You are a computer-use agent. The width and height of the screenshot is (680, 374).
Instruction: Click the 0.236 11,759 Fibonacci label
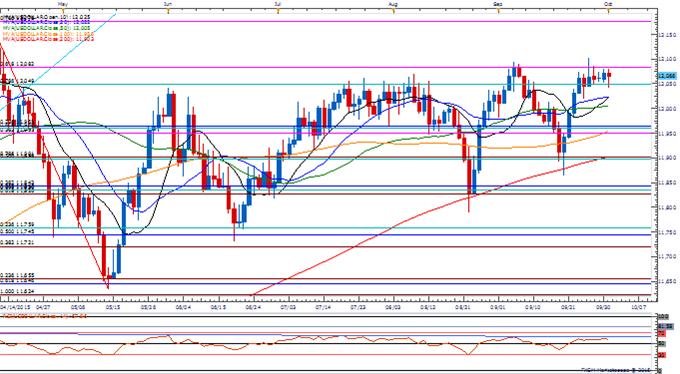tap(17, 224)
